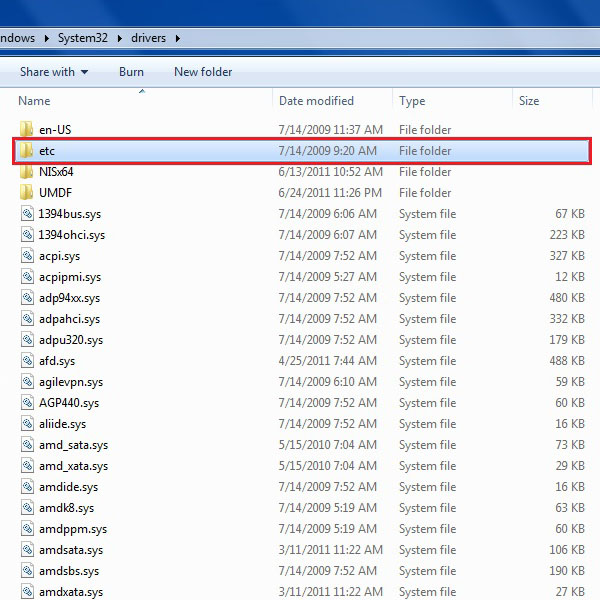Select the etc folder name
The width and height of the screenshot is (600, 600).
tap(47, 151)
